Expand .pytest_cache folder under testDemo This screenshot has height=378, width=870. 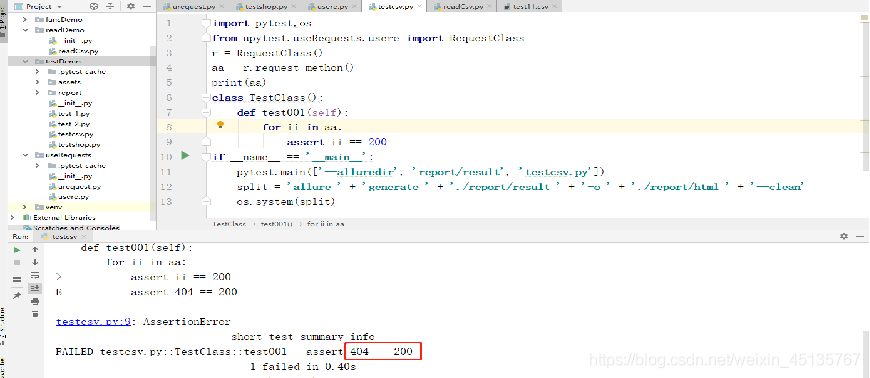(37, 72)
